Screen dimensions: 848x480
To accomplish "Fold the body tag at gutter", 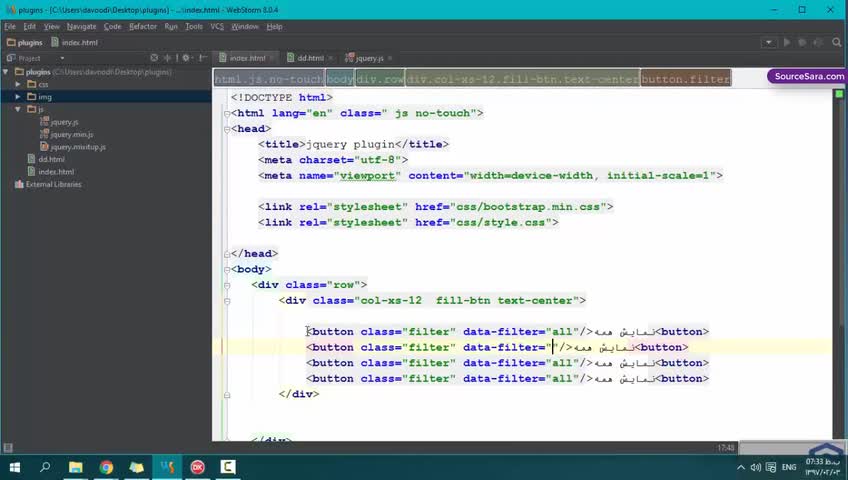I will coord(227,270).
